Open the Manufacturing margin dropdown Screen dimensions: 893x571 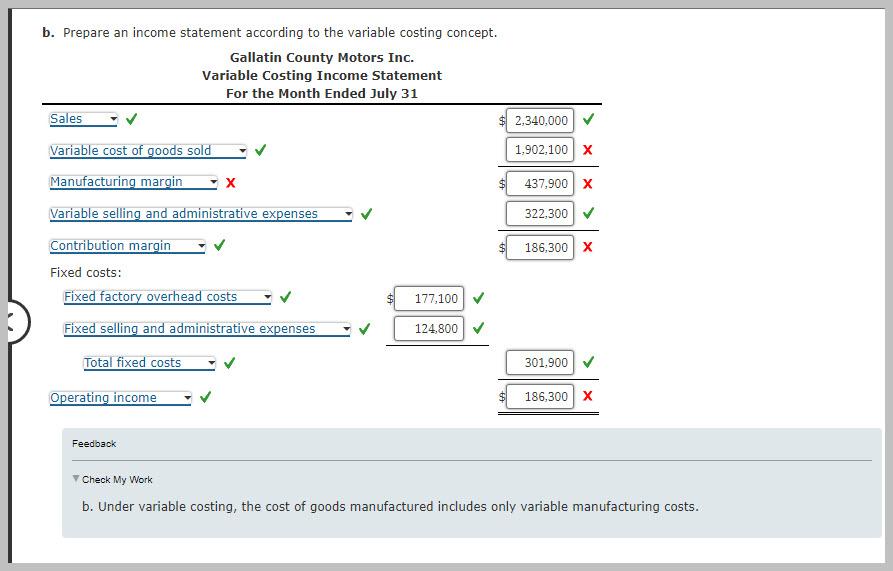[x=133, y=182]
